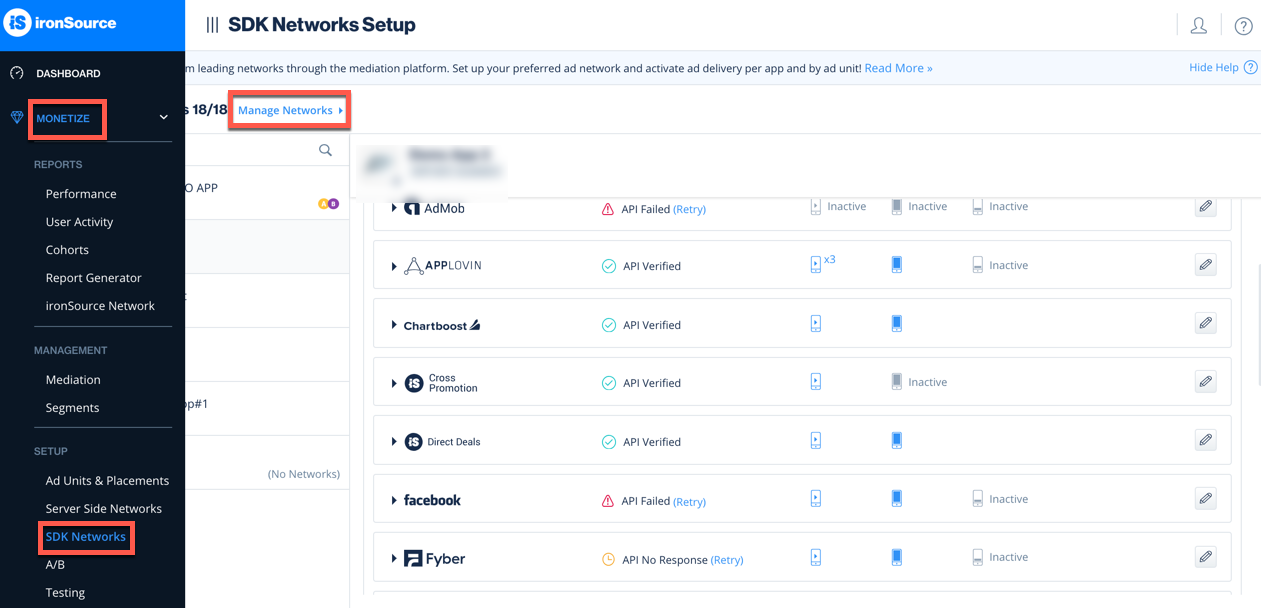Click the Read More link

[898, 68]
